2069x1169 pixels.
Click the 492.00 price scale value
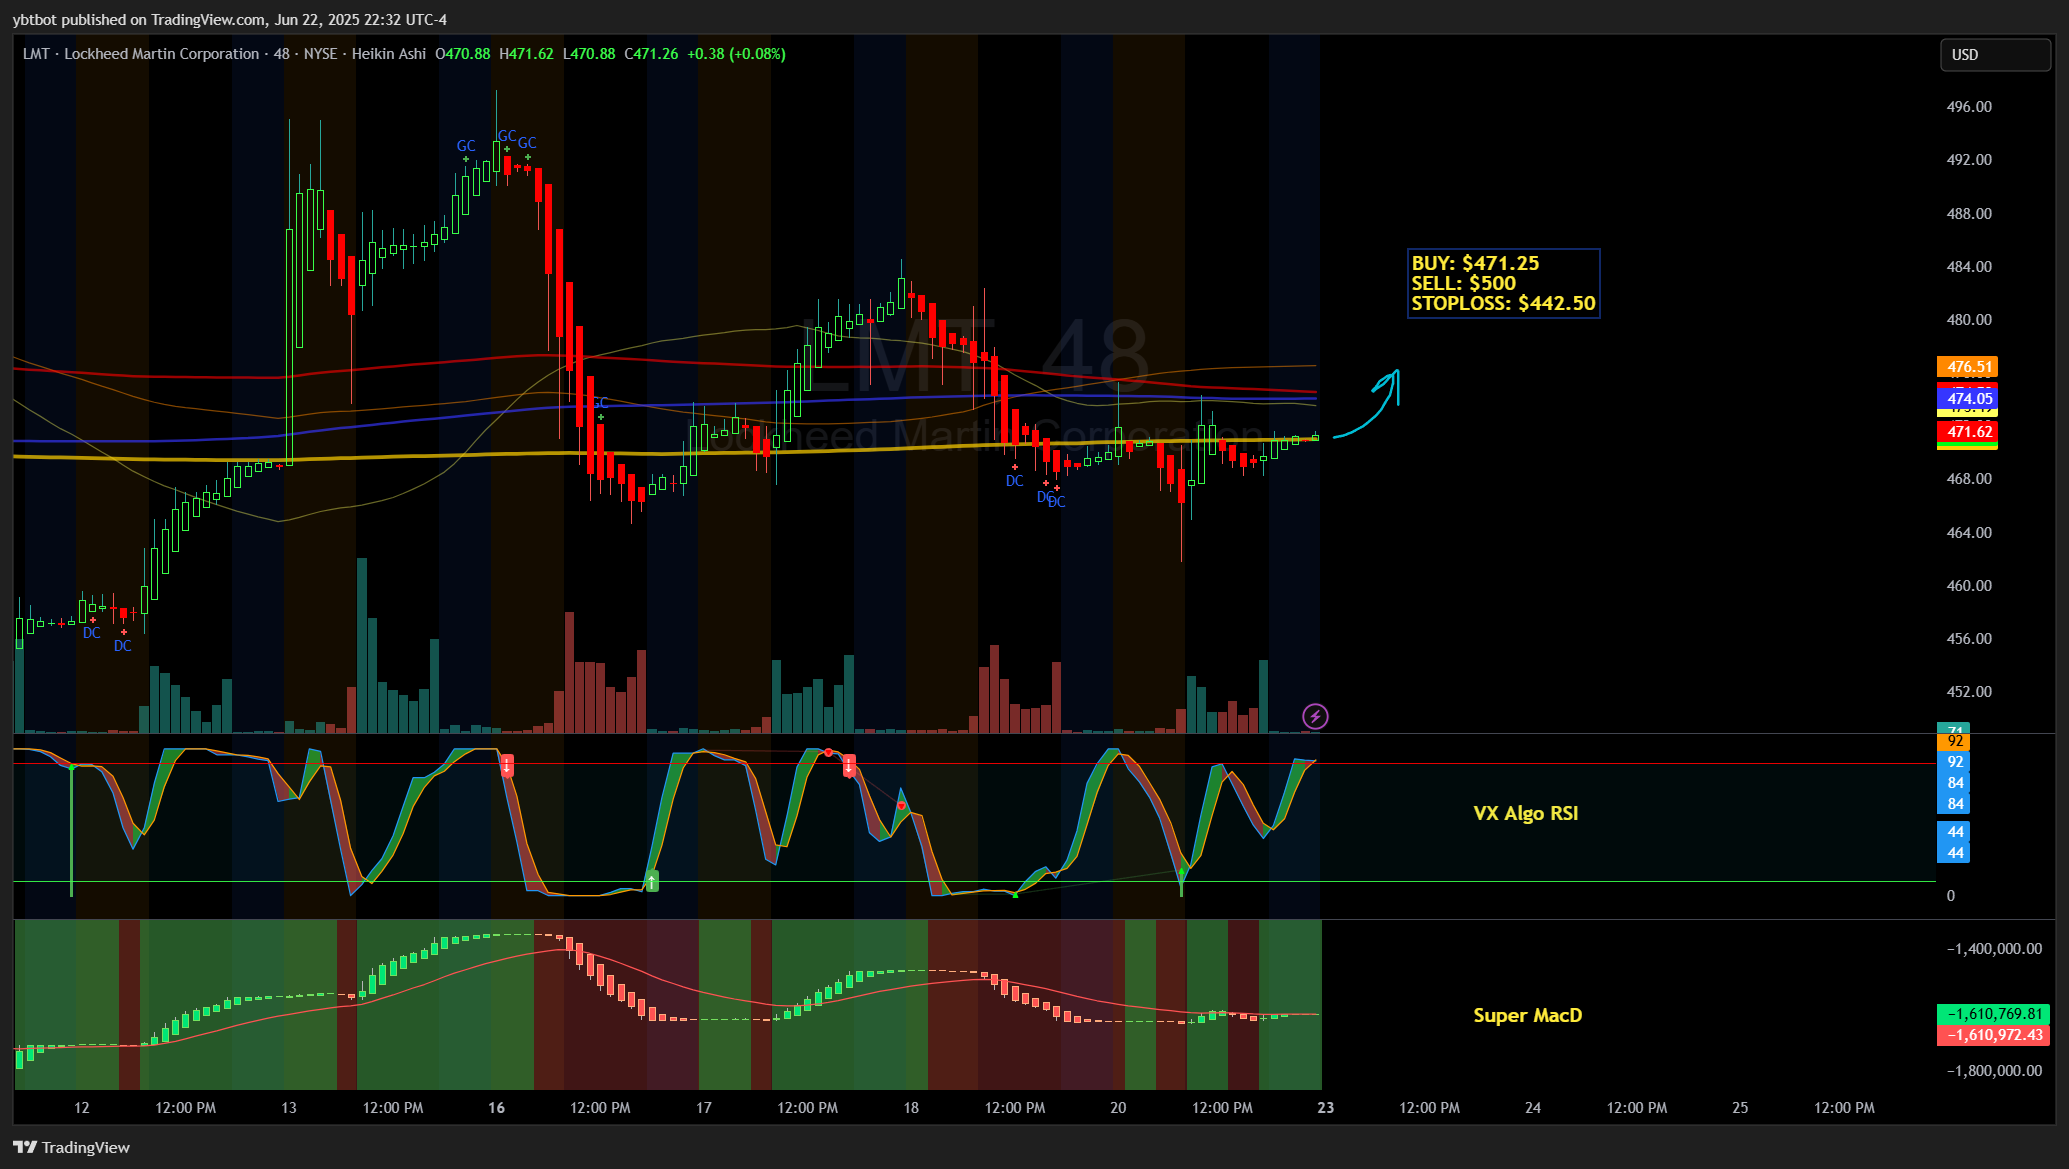point(1968,160)
